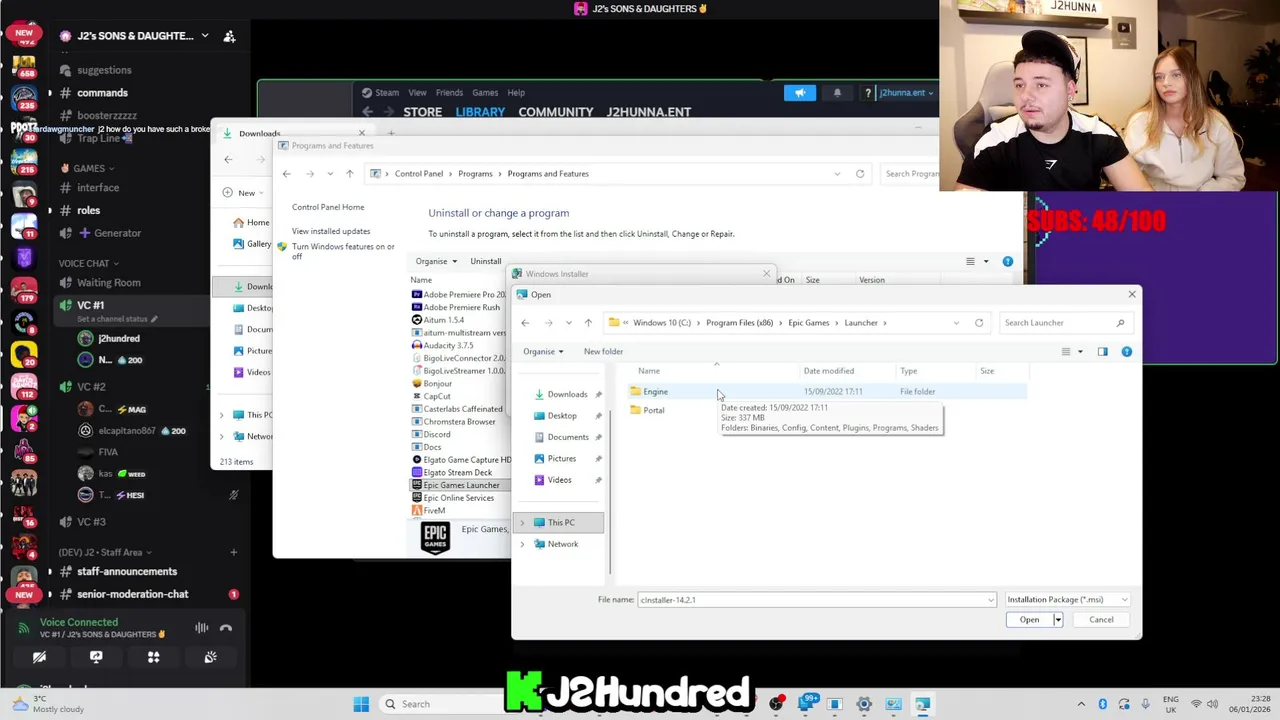Disconnect from the Discord voice channel

click(x=226, y=628)
